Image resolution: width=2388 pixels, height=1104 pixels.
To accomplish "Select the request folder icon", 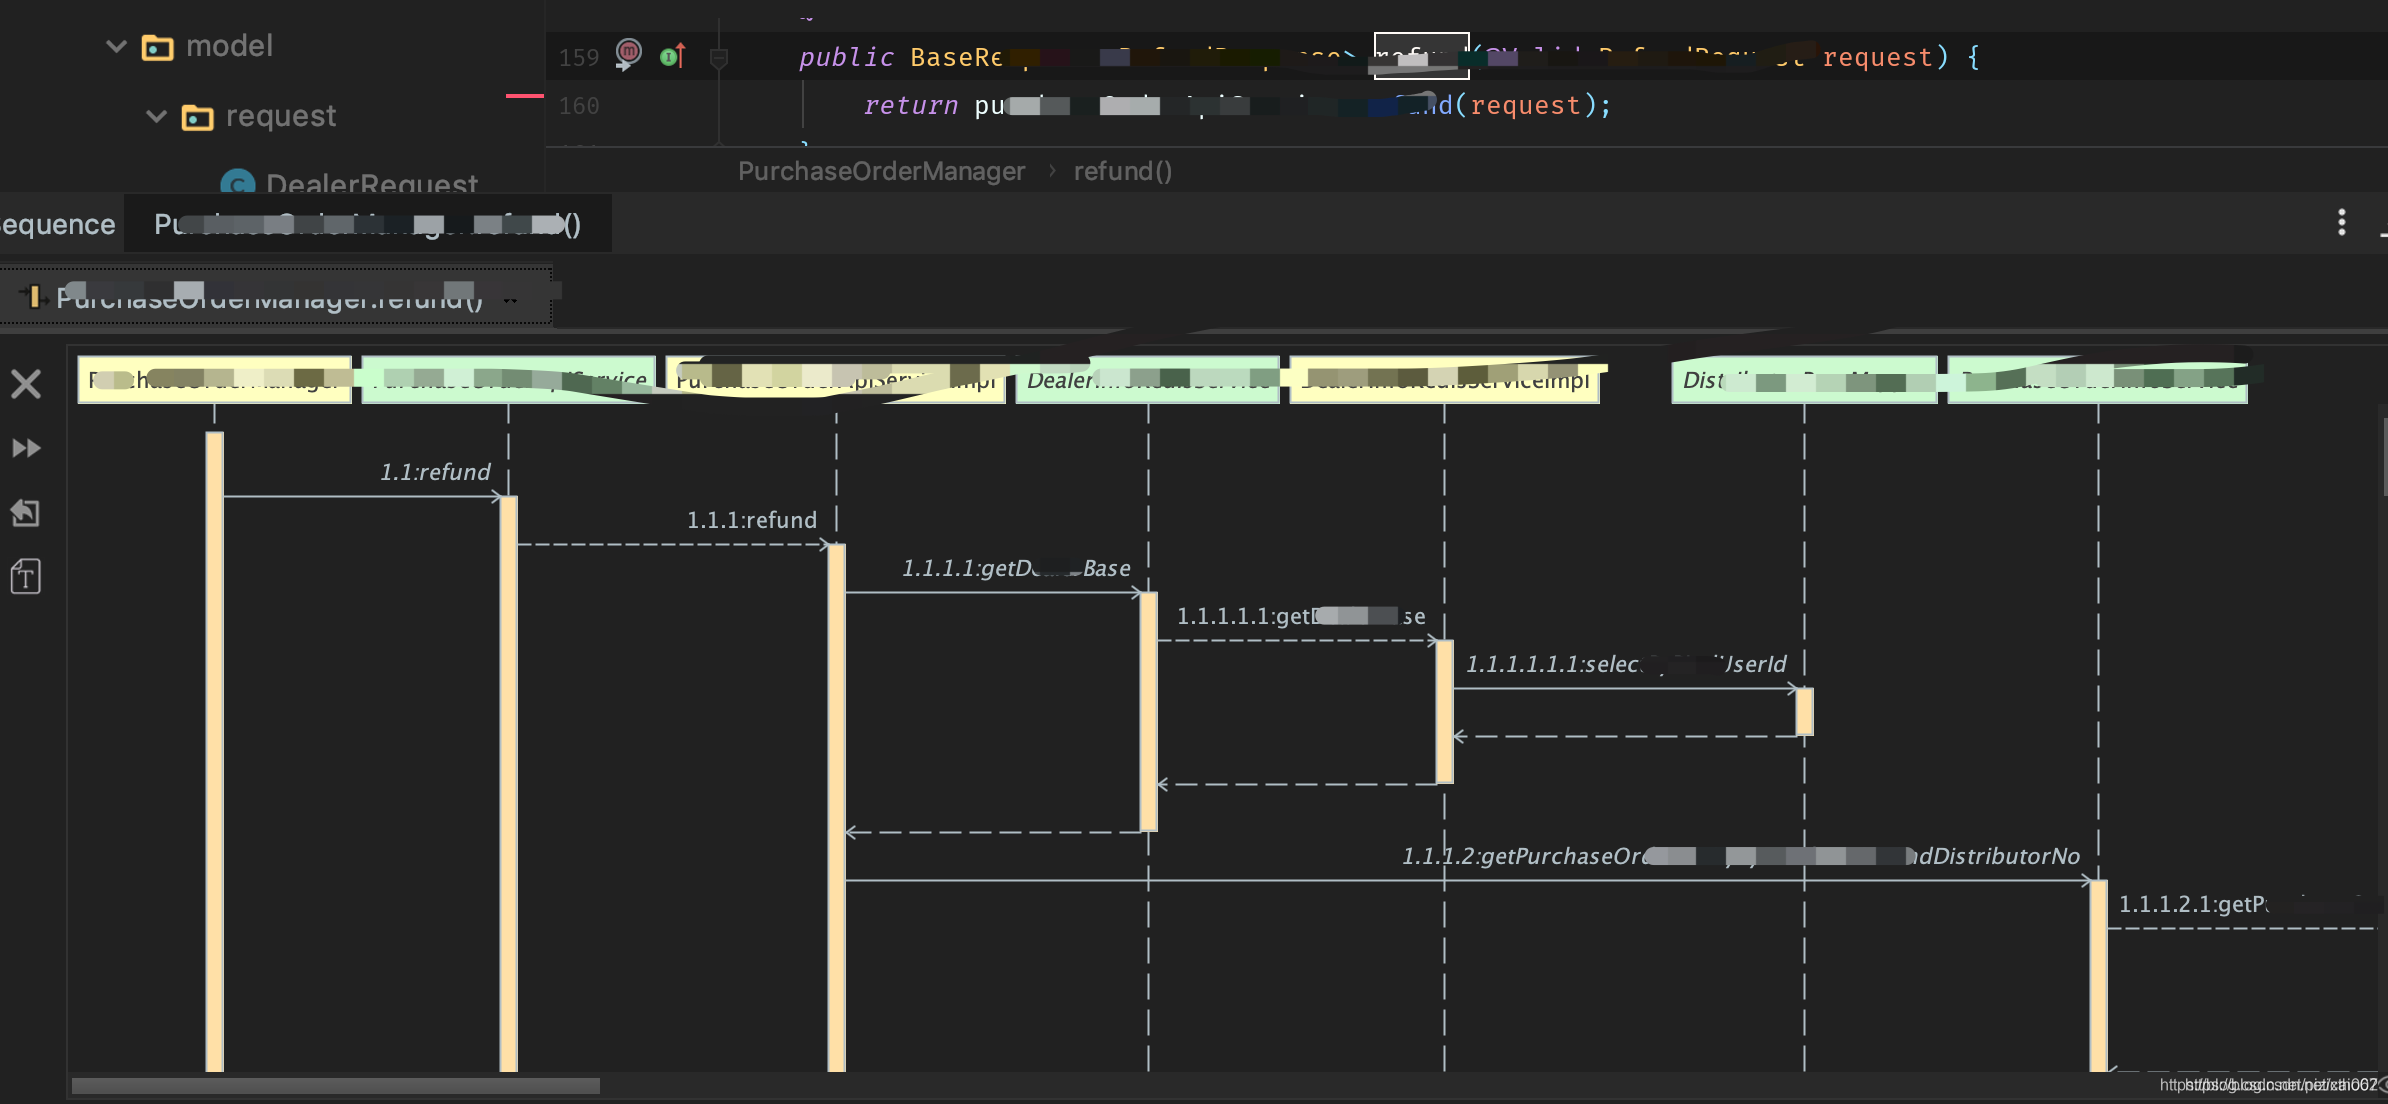I will 197,117.
